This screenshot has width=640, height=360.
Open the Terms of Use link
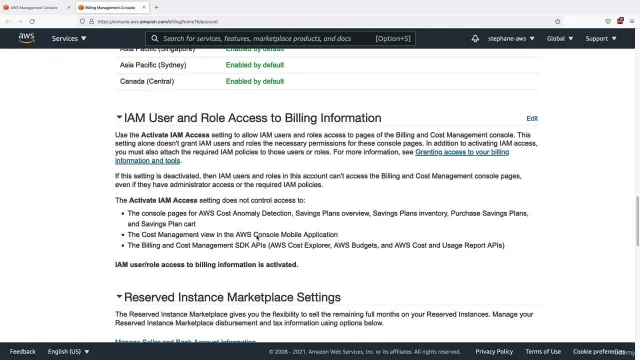coord(543,351)
